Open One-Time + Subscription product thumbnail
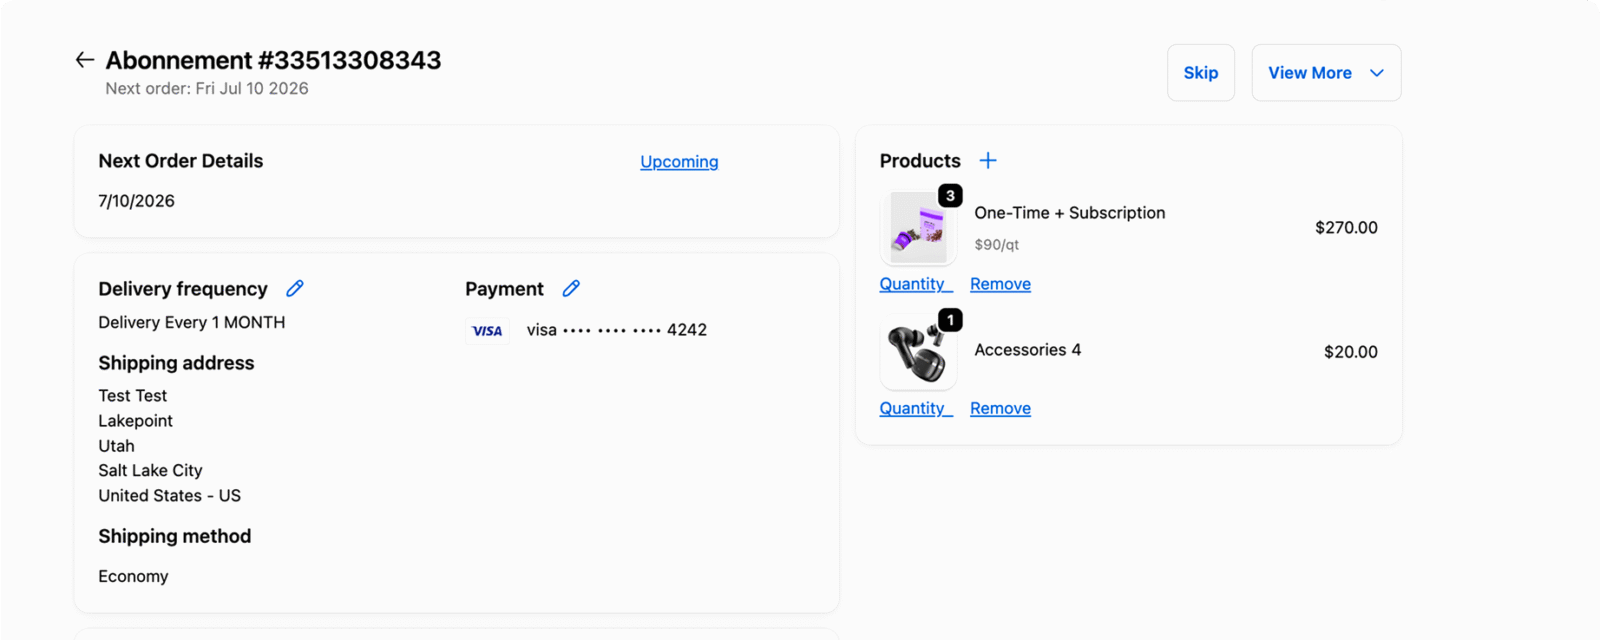The height and width of the screenshot is (640, 1600). coord(918,227)
